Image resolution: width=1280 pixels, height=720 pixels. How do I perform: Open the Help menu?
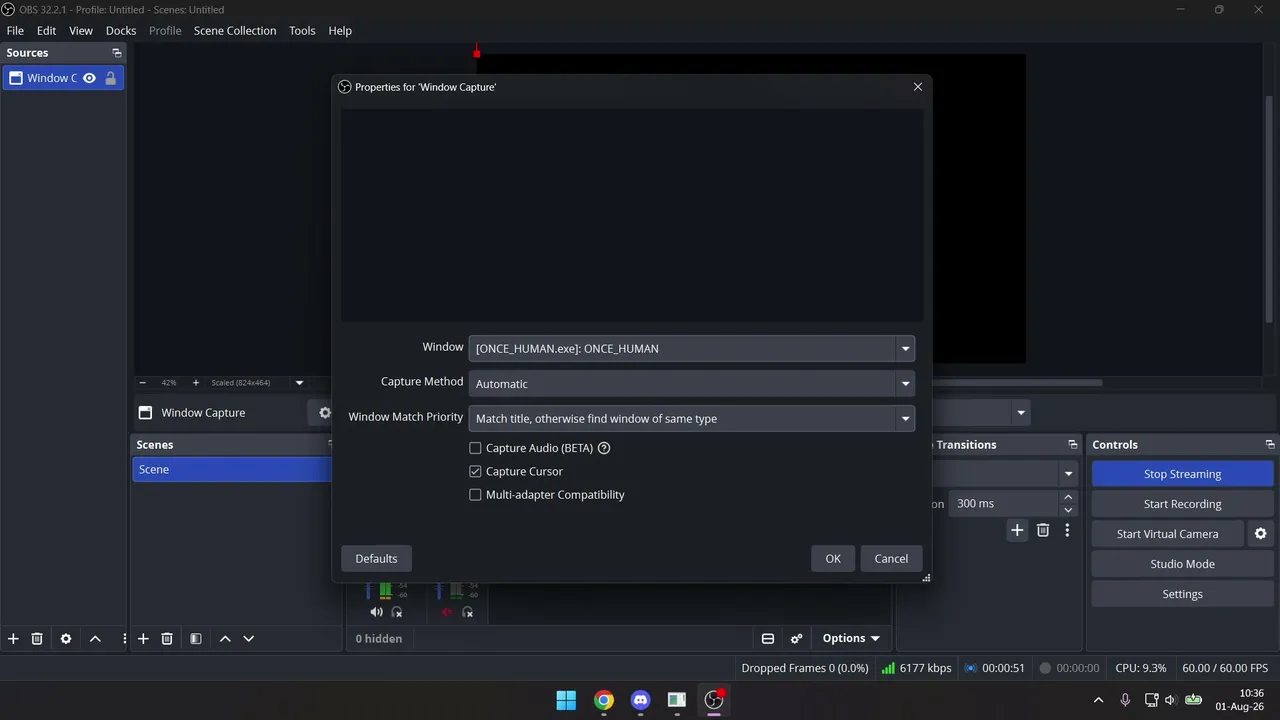pyautogui.click(x=340, y=30)
